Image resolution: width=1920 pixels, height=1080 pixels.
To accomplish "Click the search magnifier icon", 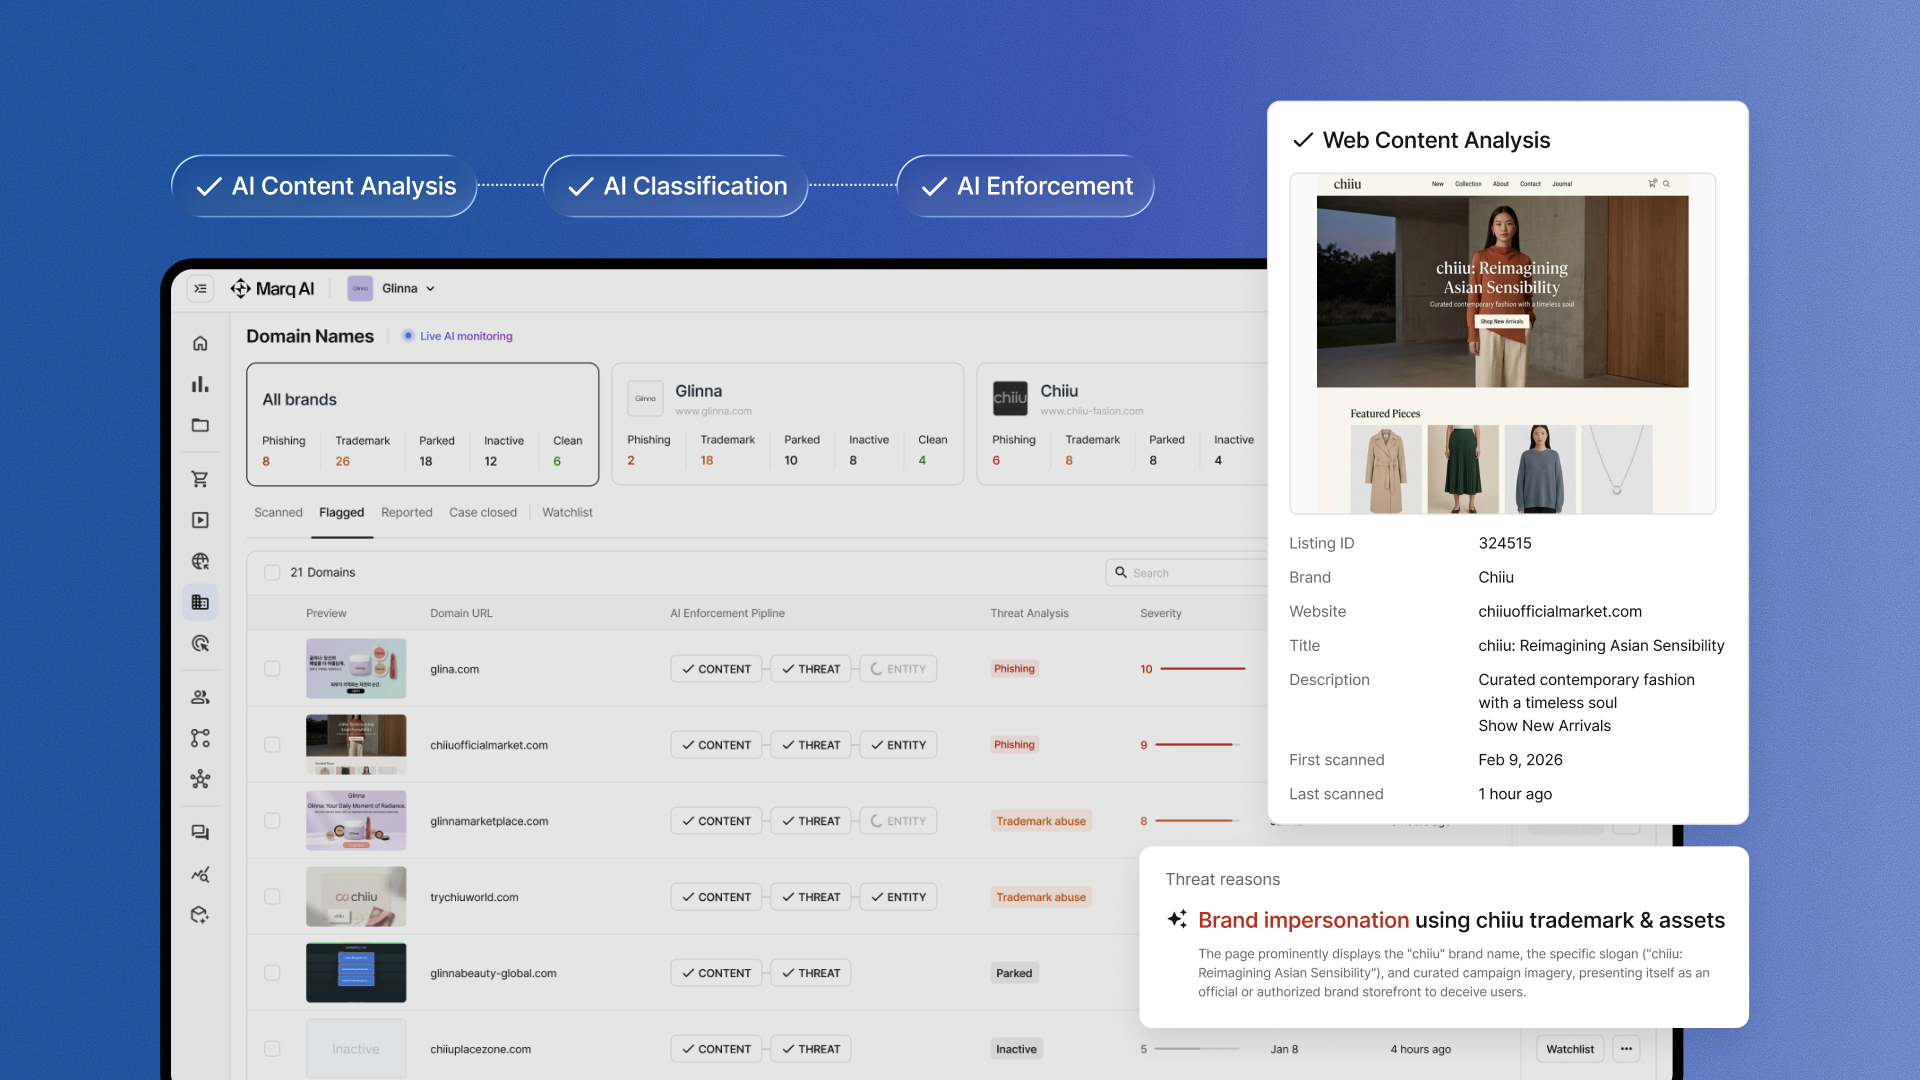I will (x=1121, y=573).
